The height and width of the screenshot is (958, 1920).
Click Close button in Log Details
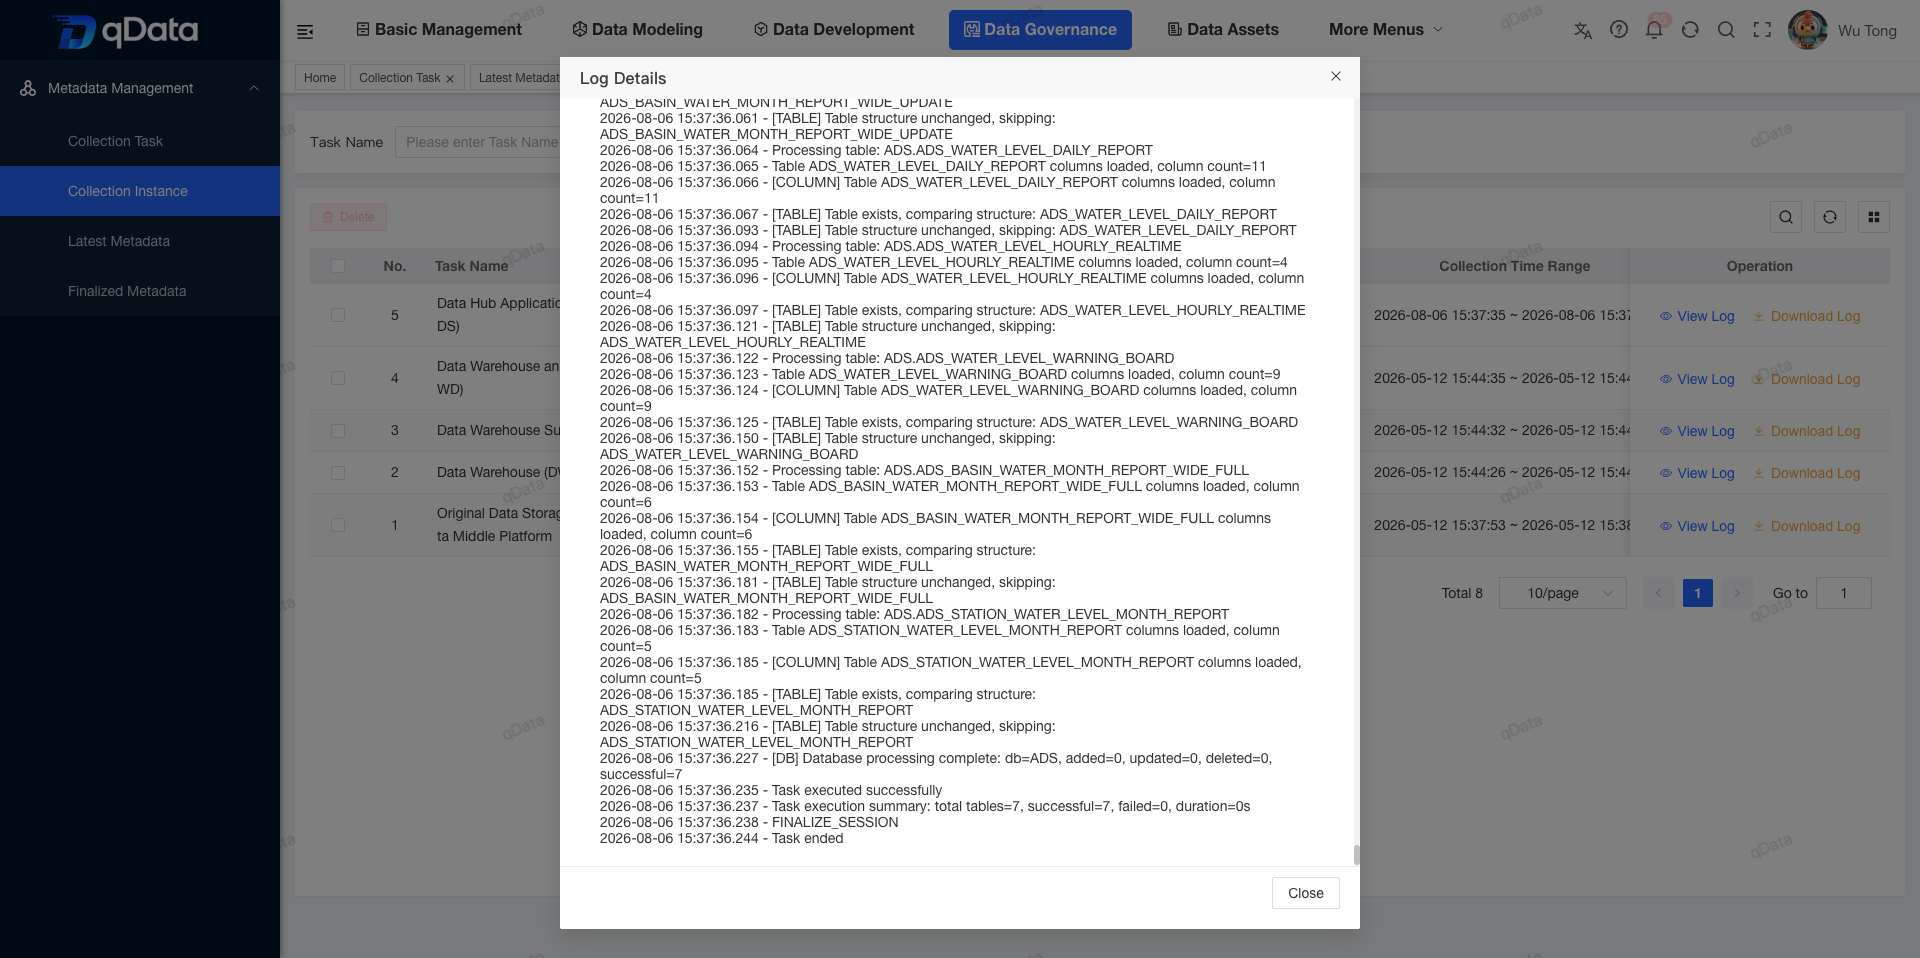[x=1305, y=893]
